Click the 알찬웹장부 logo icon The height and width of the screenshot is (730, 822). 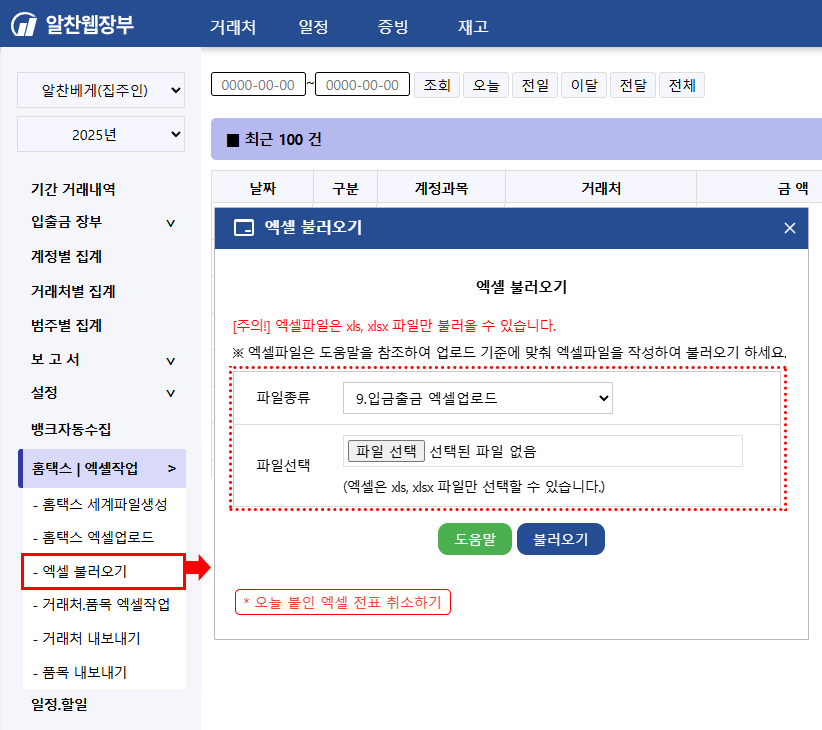[x=24, y=24]
